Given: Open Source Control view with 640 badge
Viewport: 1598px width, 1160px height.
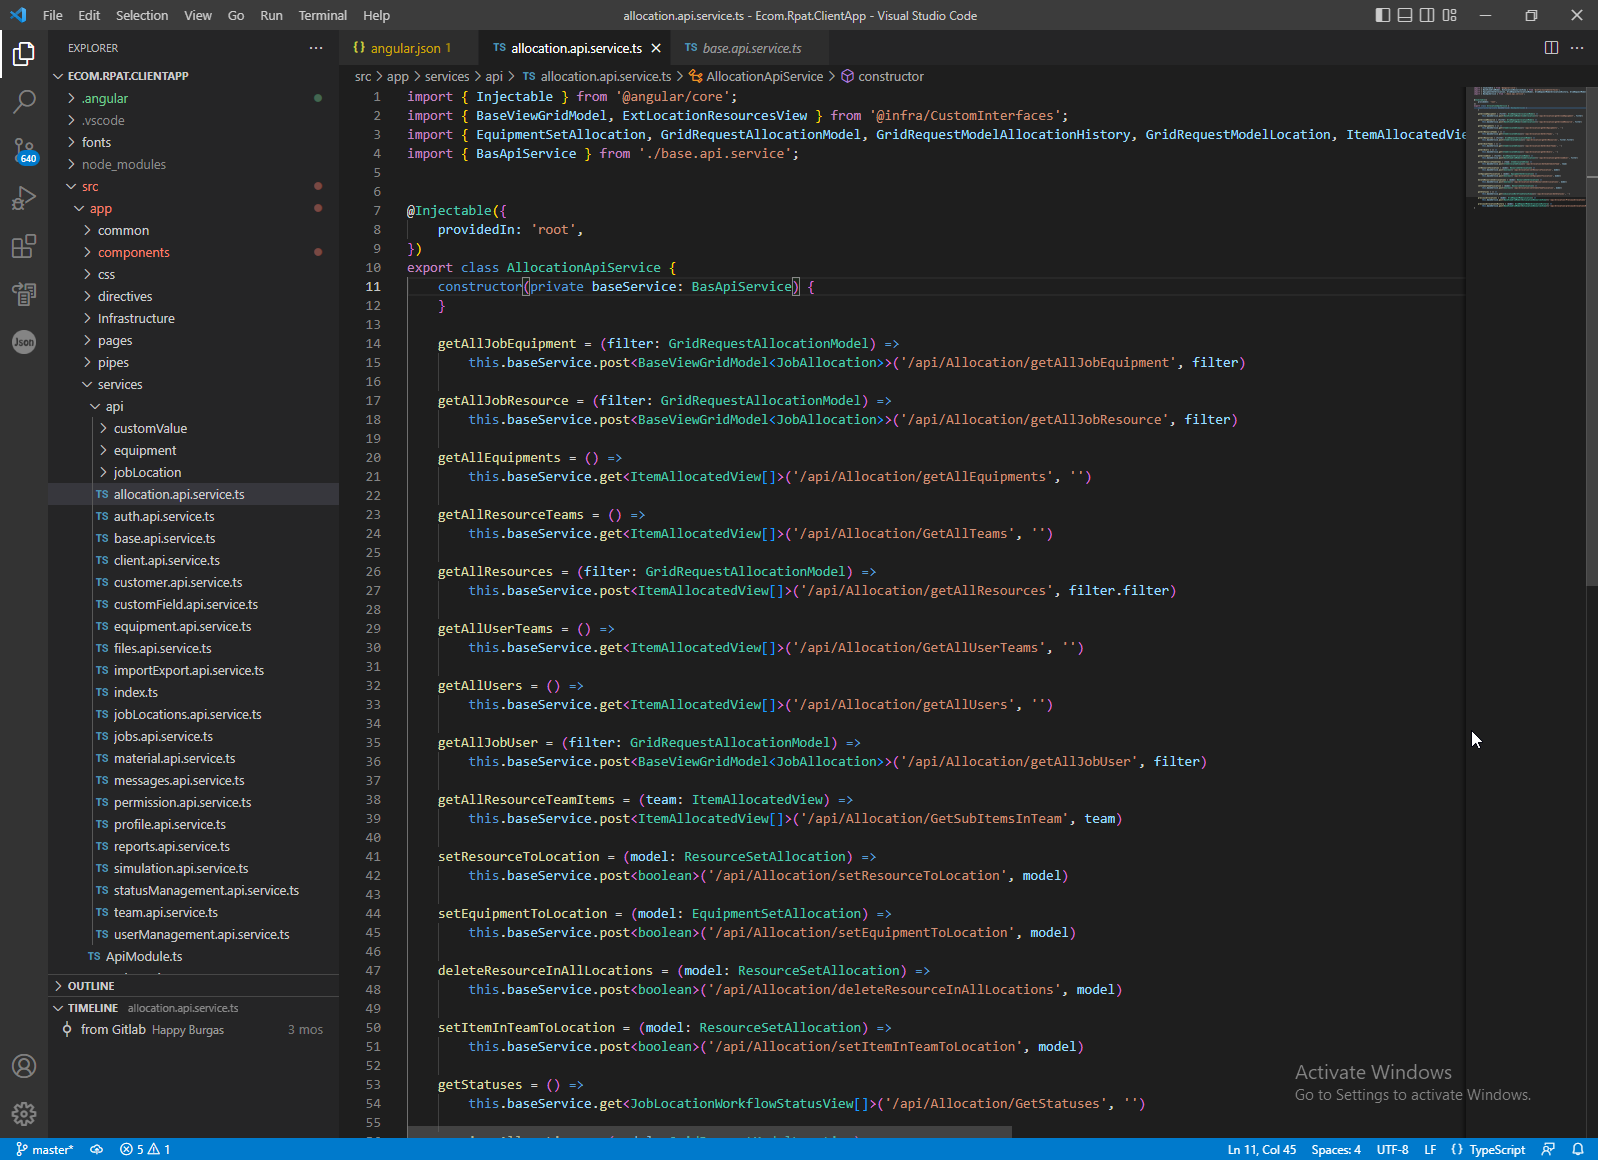Looking at the screenshot, I should (24, 150).
